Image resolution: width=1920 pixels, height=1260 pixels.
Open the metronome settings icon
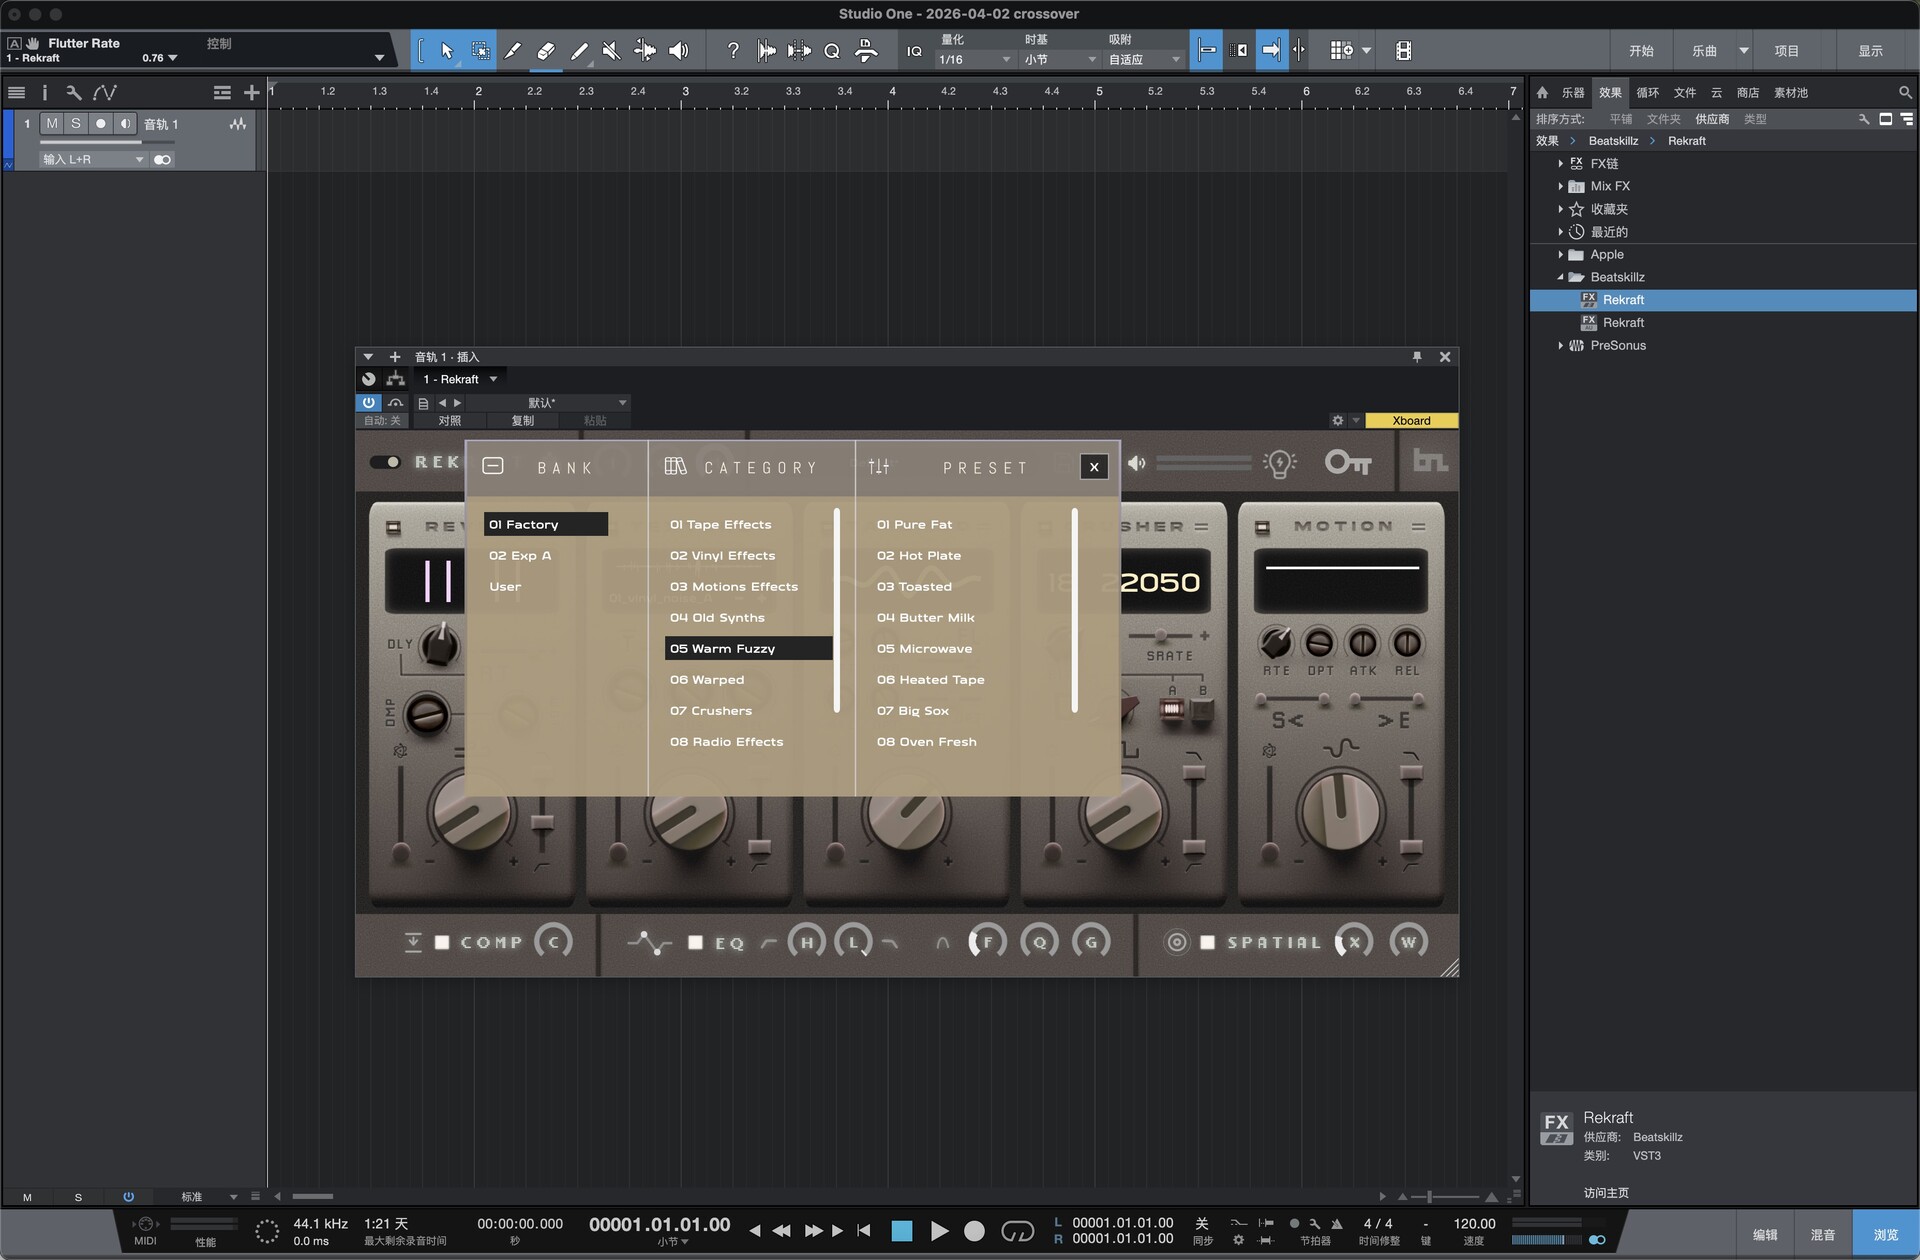[1315, 1224]
